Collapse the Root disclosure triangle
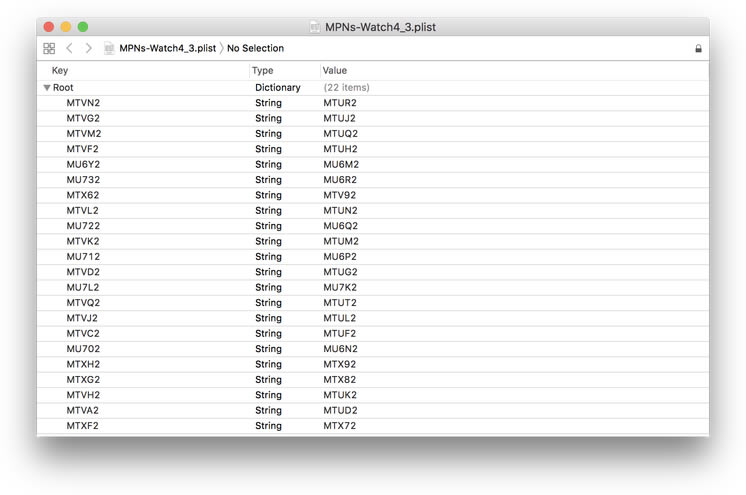The width and height of the screenshot is (746, 495). pyautogui.click(x=47, y=88)
